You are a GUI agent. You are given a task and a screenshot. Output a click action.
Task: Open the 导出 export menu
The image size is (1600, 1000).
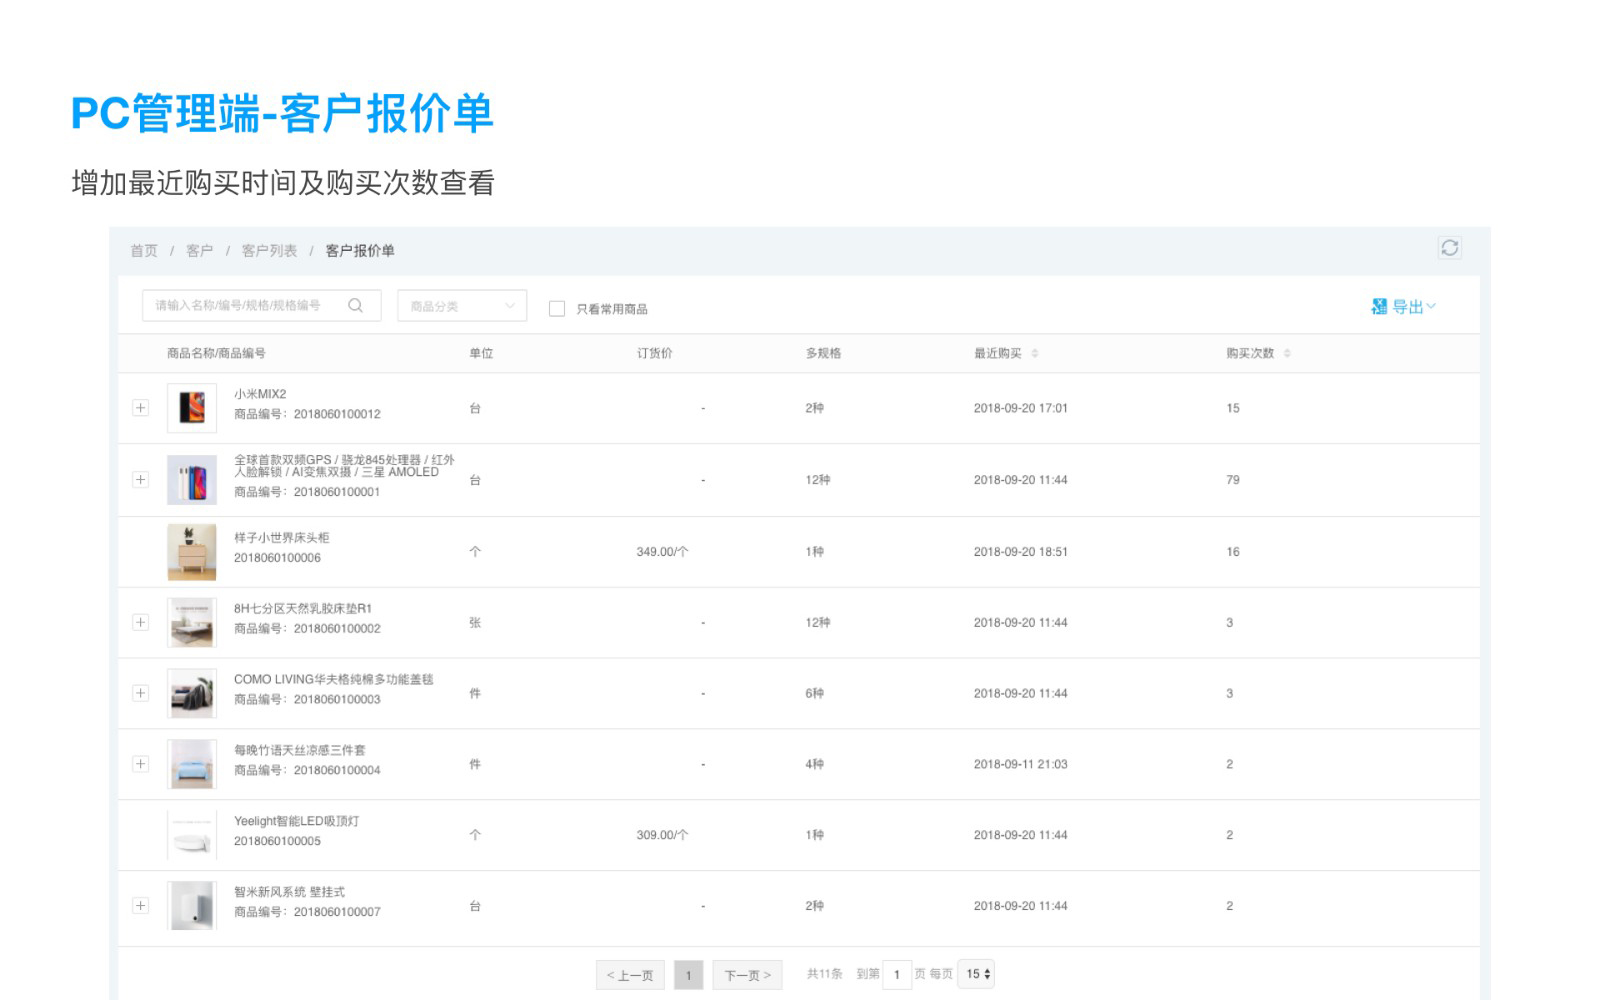click(1403, 307)
